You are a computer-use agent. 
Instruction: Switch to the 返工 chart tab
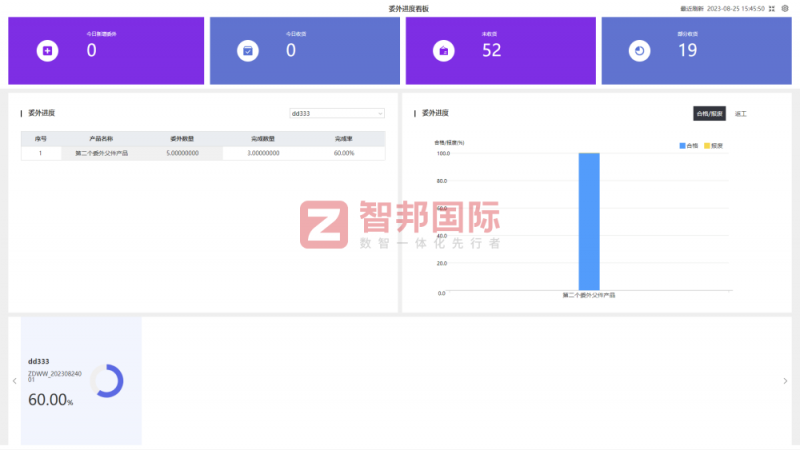(740, 114)
